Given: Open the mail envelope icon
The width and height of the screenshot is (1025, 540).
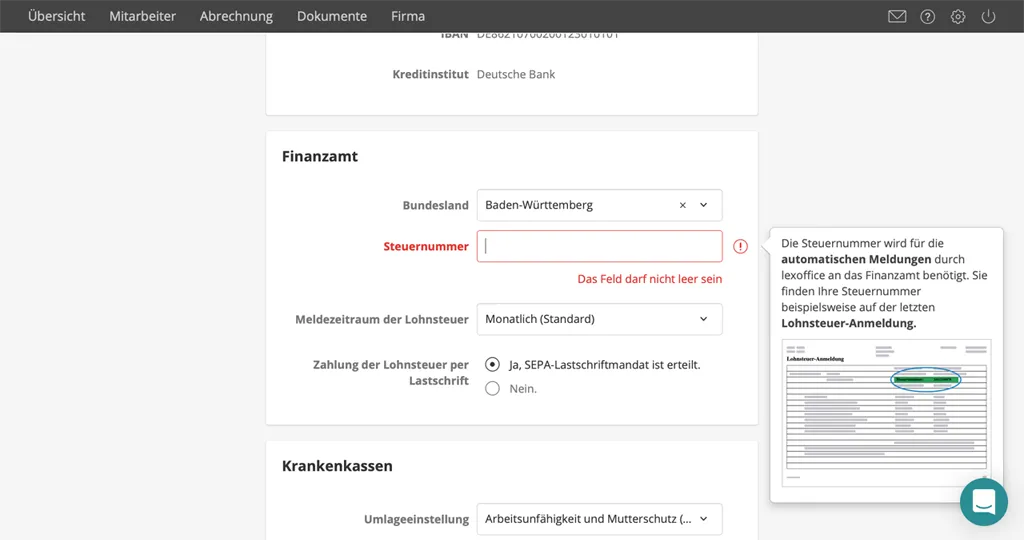Looking at the screenshot, I should click(897, 16).
